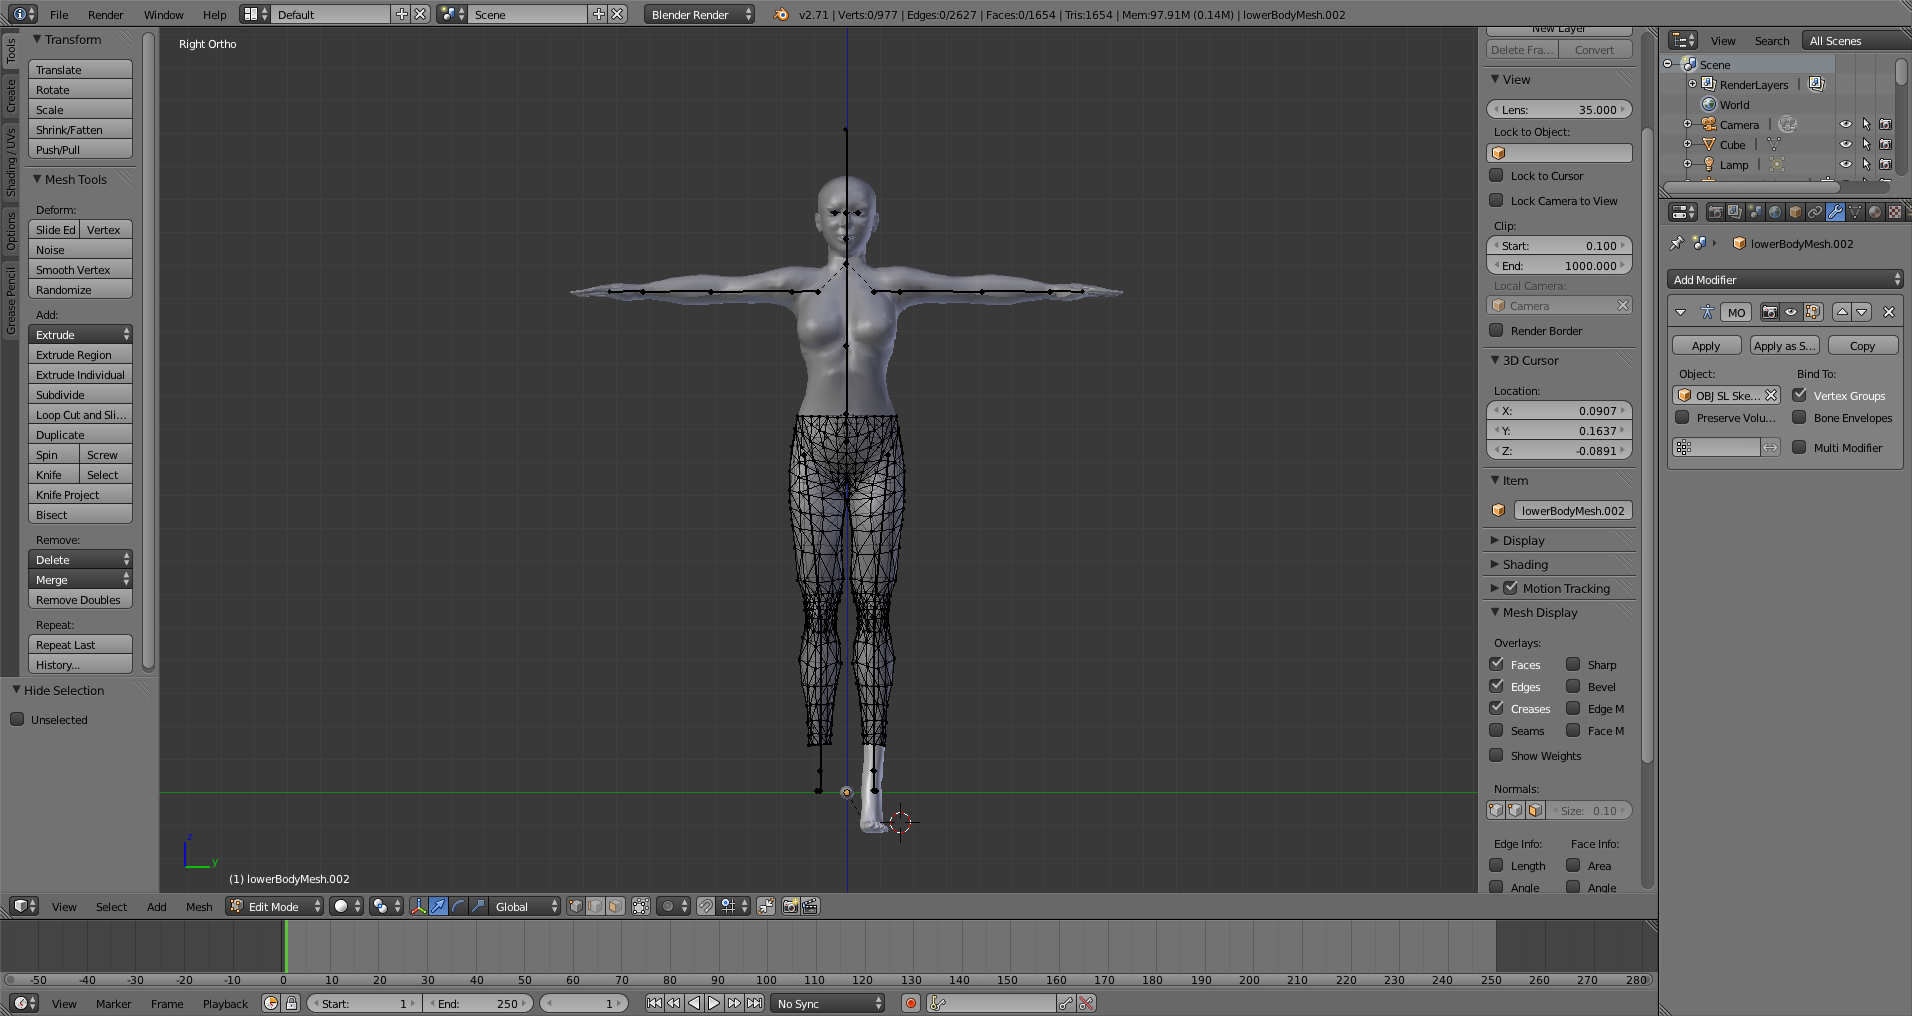Open the Modifiers tab wrench icon

1835,212
